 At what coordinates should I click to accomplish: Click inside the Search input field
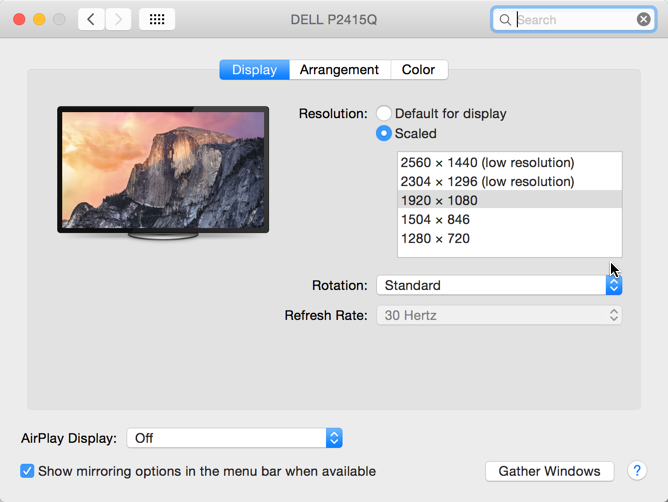point(575,19)
